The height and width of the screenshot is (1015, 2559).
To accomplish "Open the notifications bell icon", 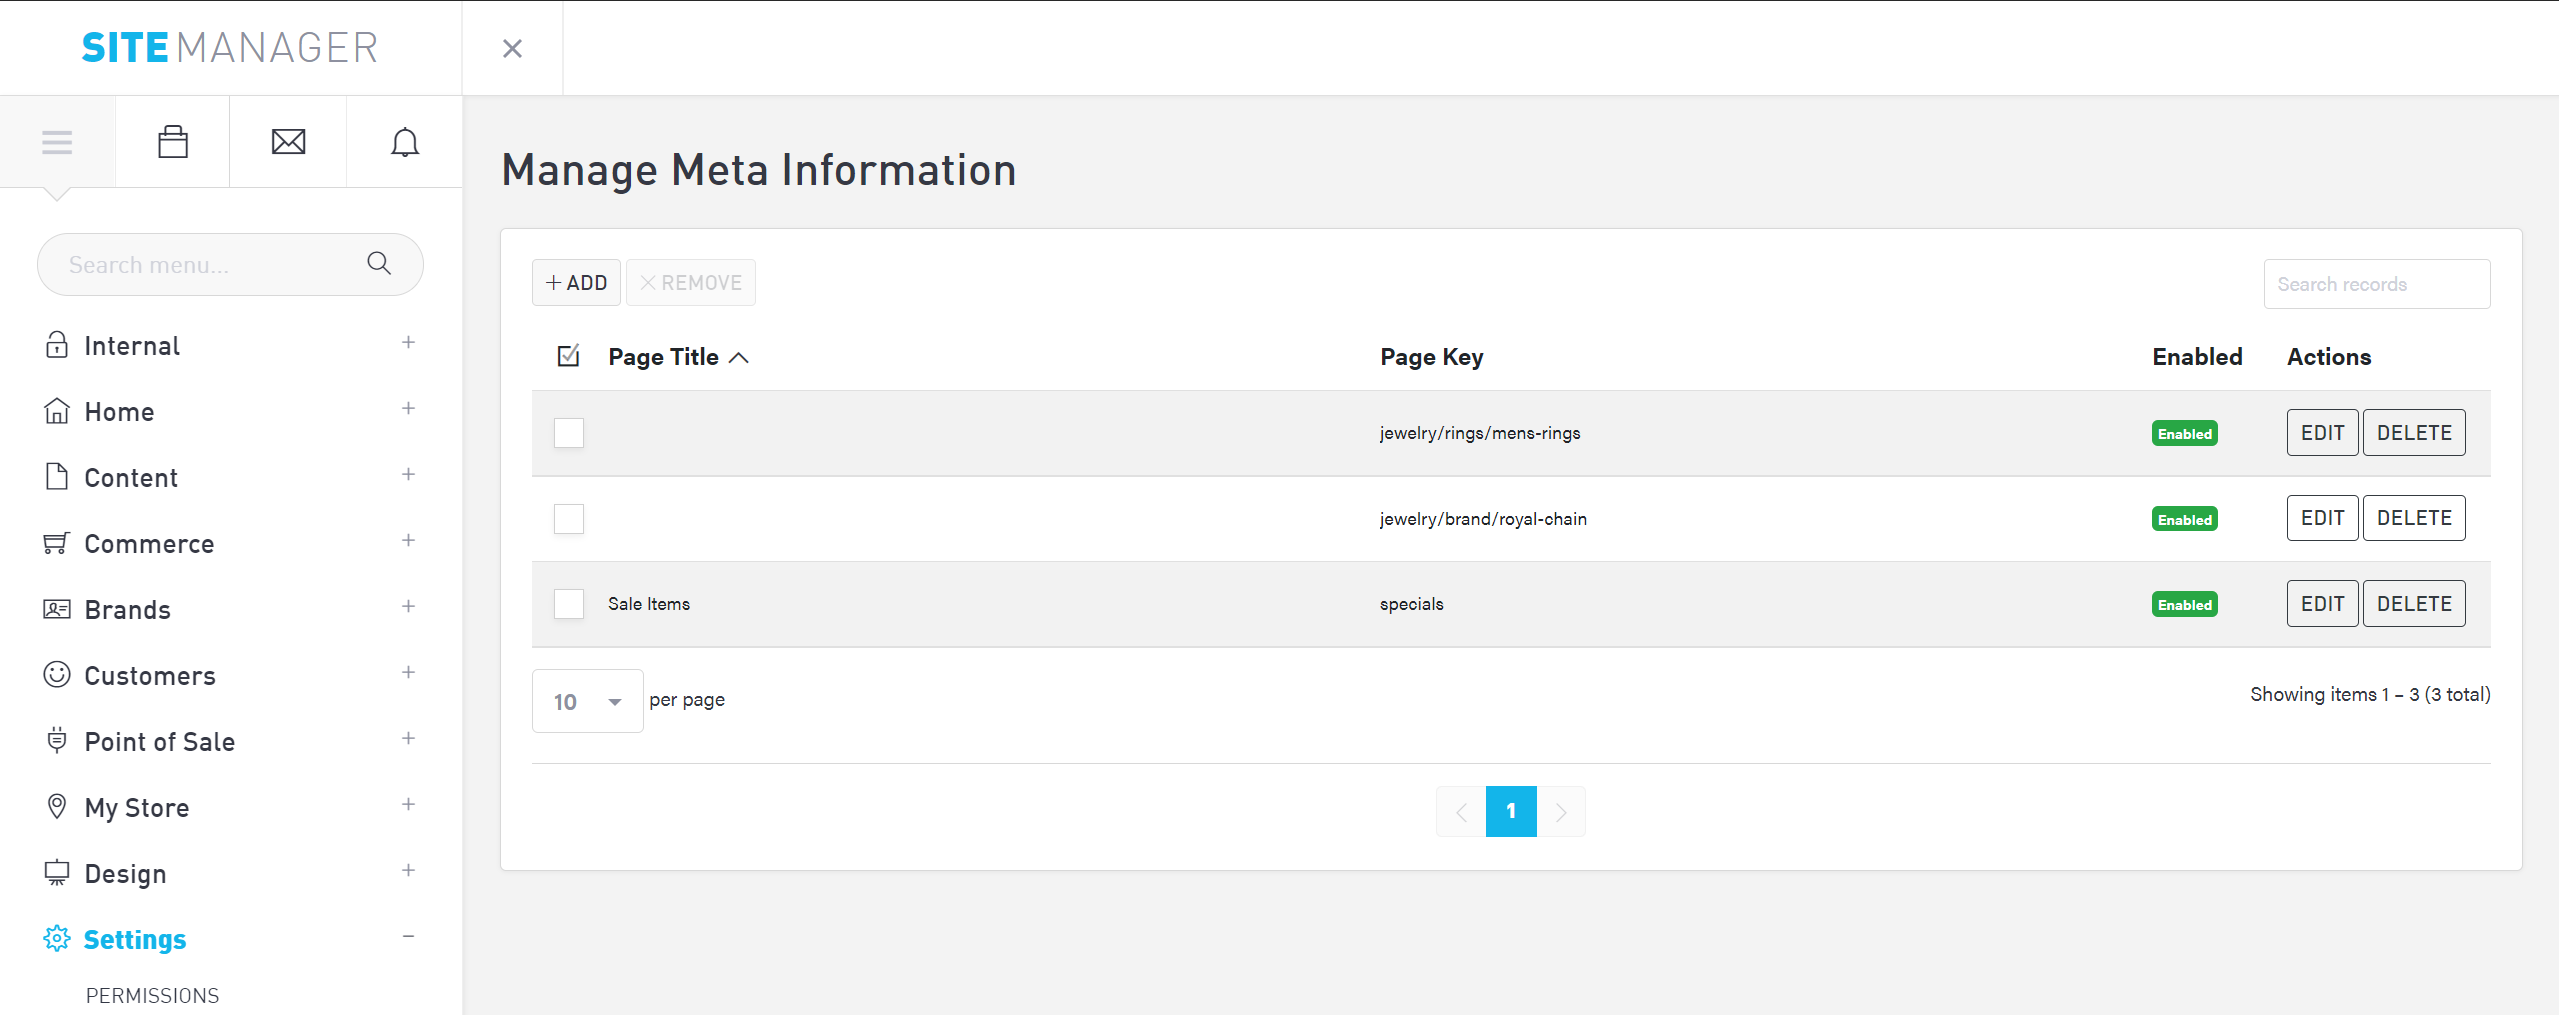I will click(x=404, y=142).
